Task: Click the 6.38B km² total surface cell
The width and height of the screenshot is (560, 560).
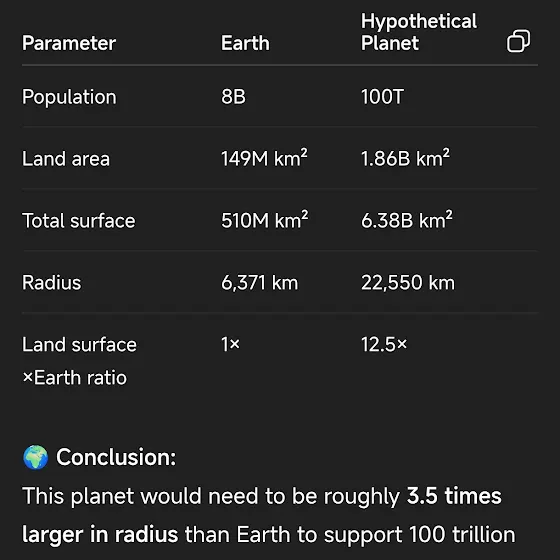Action: point(407,220)
